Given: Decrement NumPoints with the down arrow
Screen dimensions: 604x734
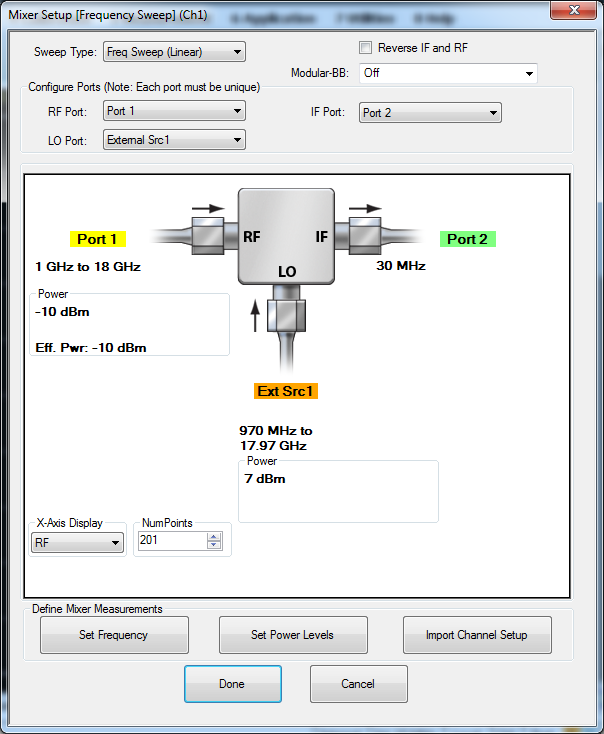Looking at the screenshot, I should (x=214, y=544).
